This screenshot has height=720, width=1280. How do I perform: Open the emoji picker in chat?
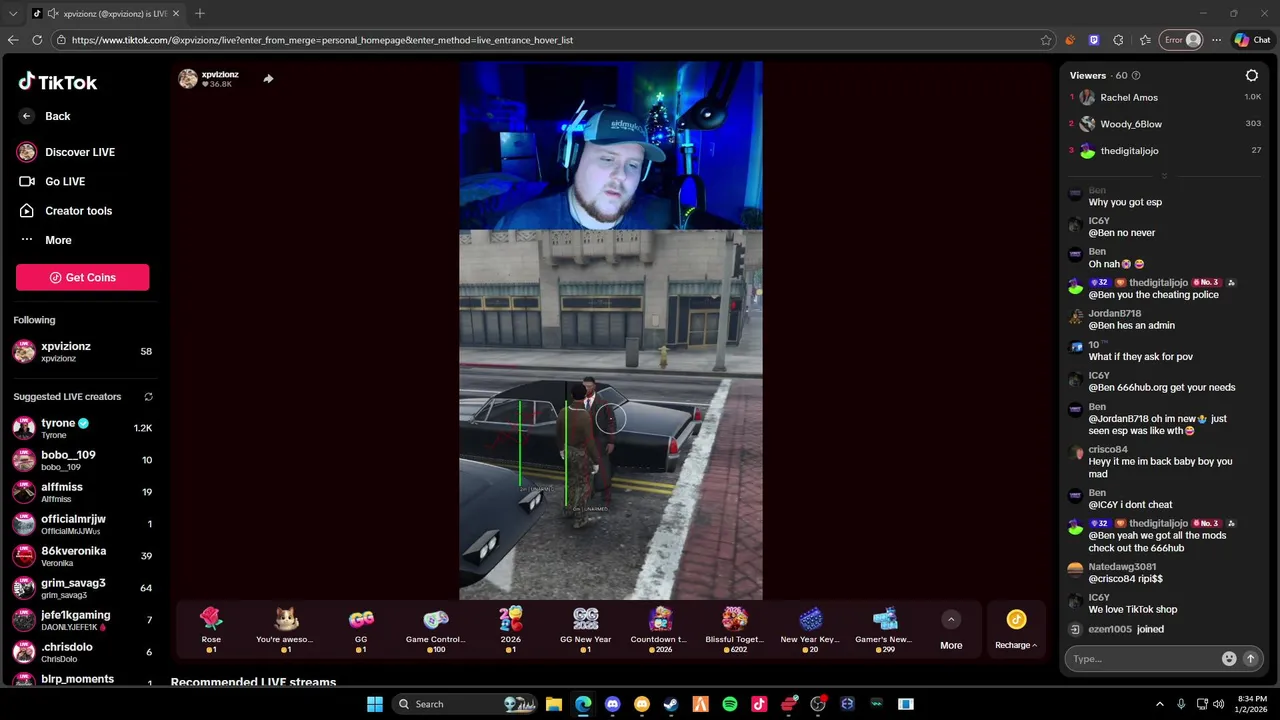click(x=1229, y=659)
